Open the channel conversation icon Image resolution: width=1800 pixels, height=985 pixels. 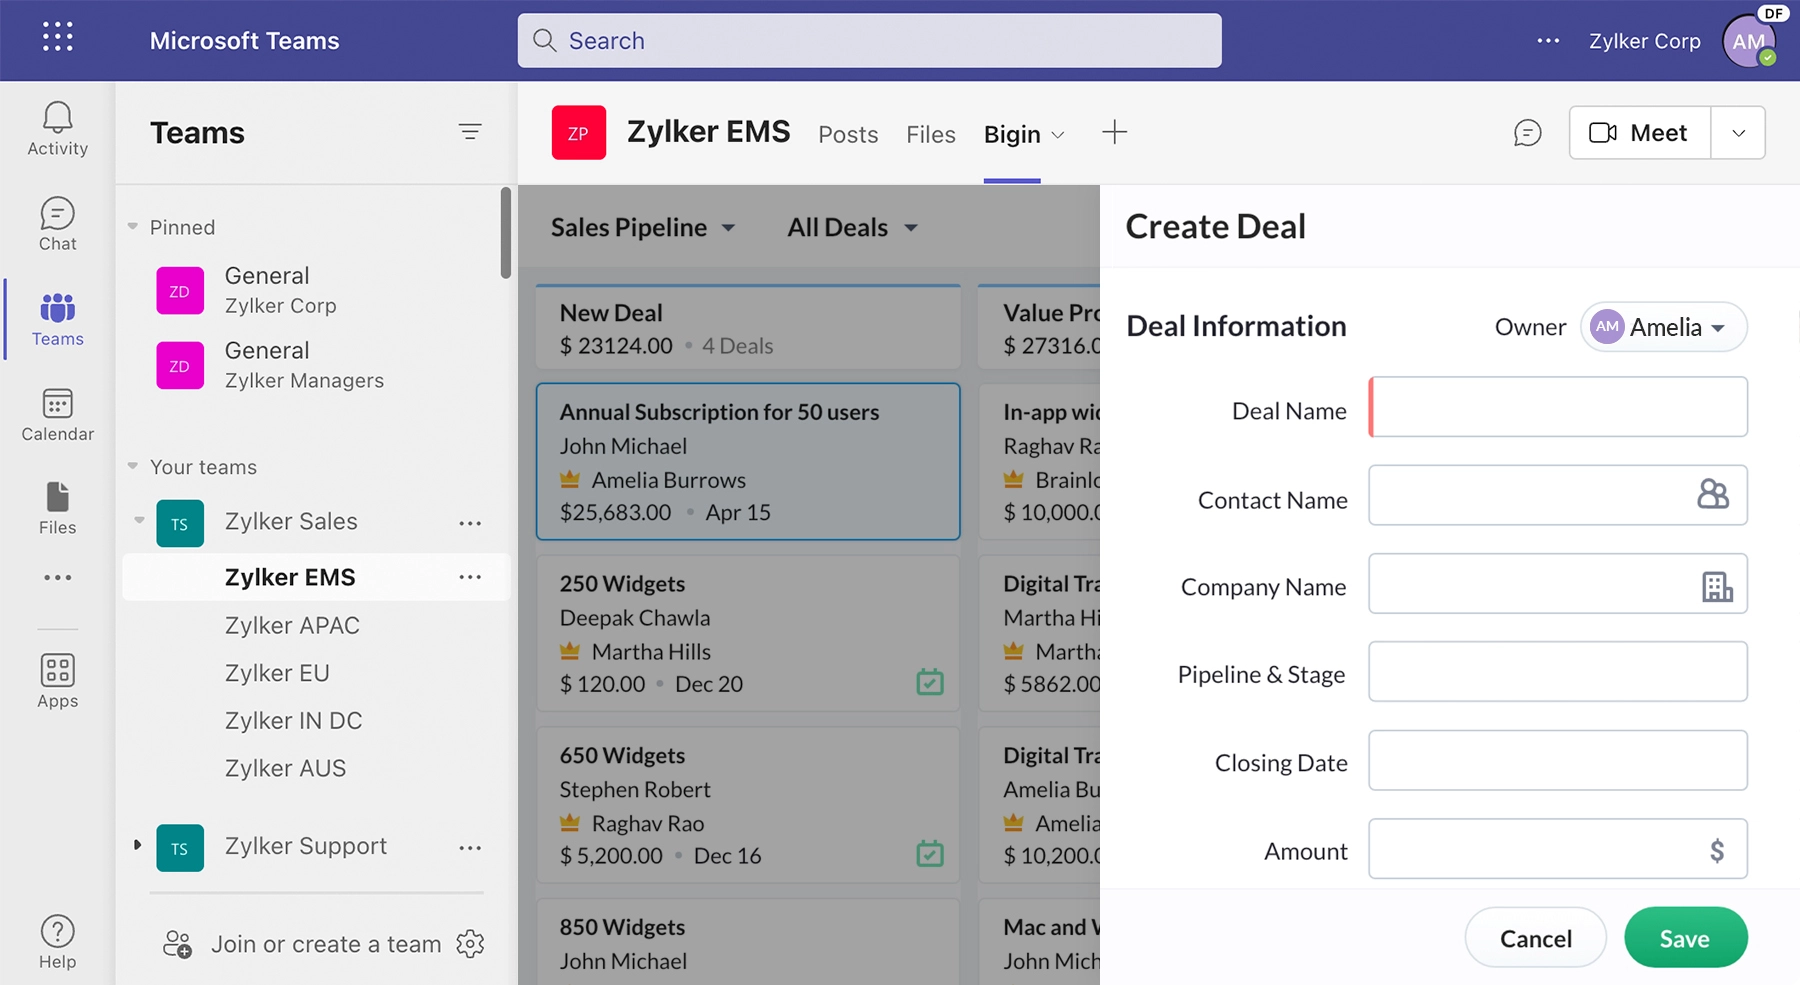[x=1527, y=133]
